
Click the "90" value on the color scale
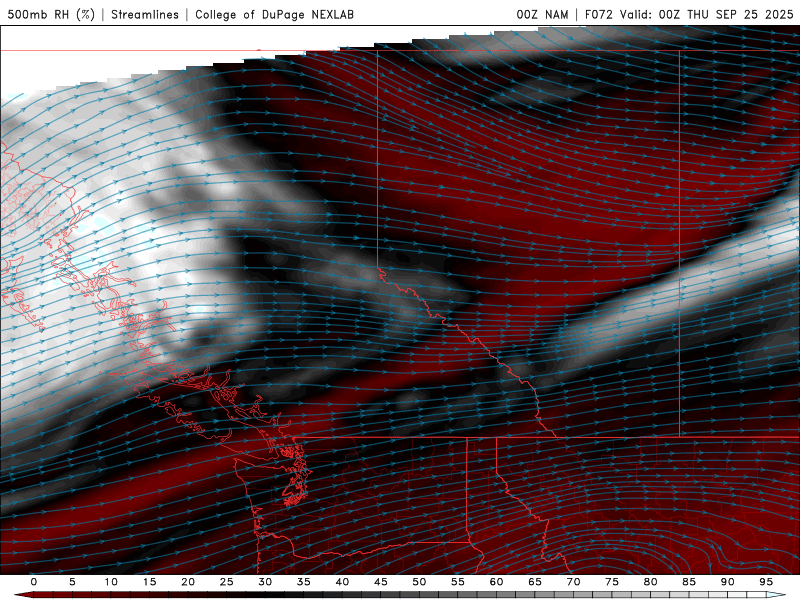point(727,582)
